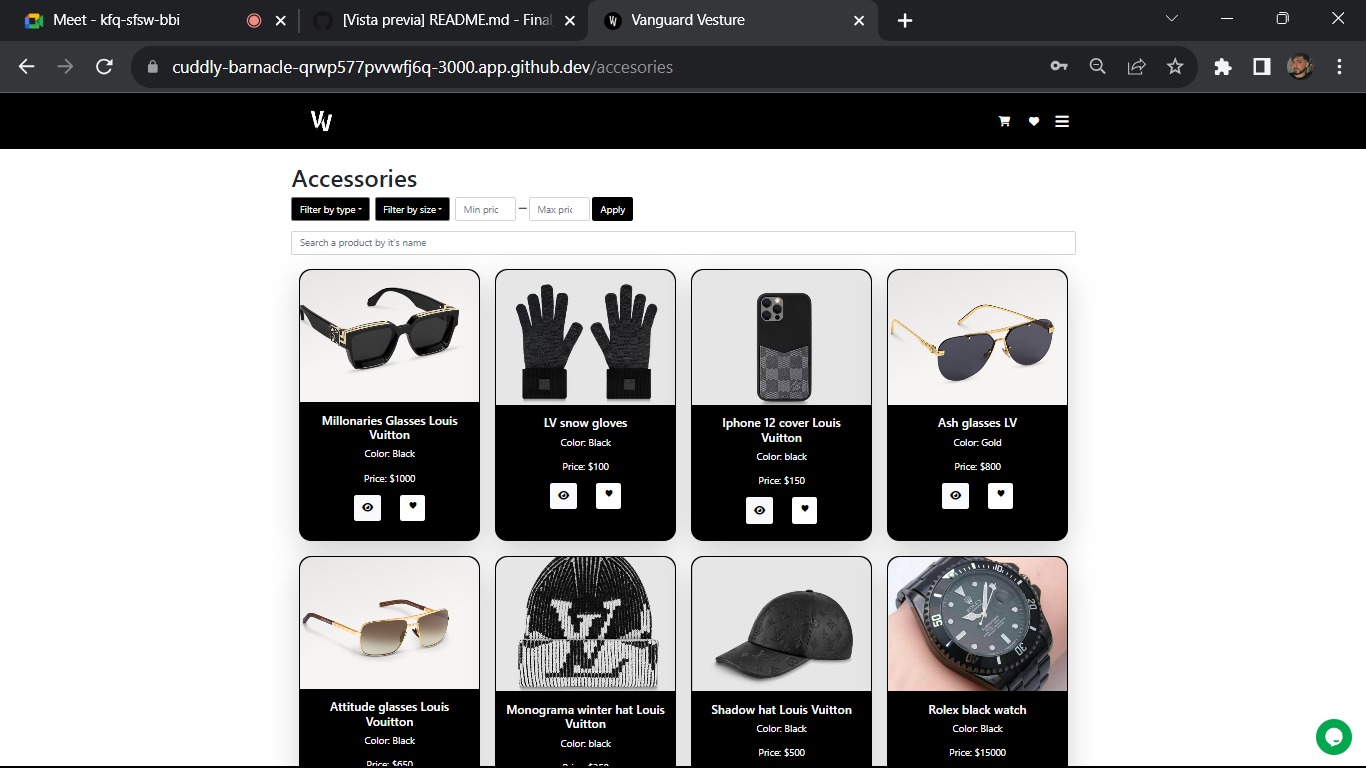Open saved passwords key icon
The width and height of the screenshot is (1366, 768).
click(1059, 67)
